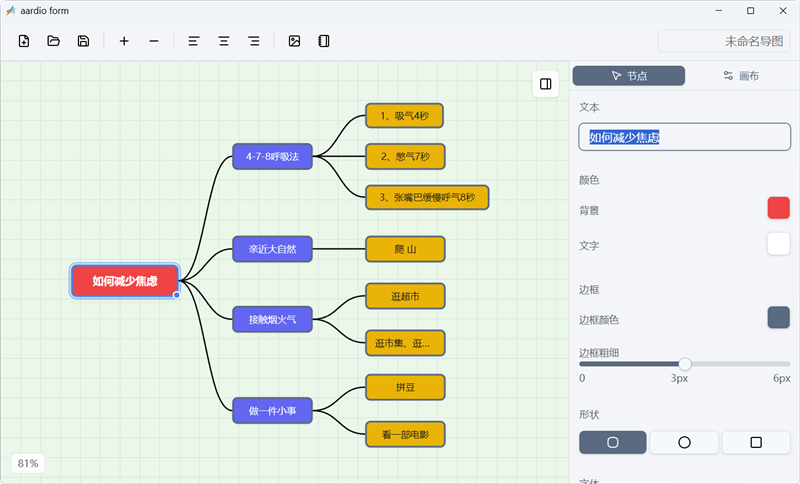Click the 未命名导图 title field
800x484 pixels.
[x=724, y=41]
